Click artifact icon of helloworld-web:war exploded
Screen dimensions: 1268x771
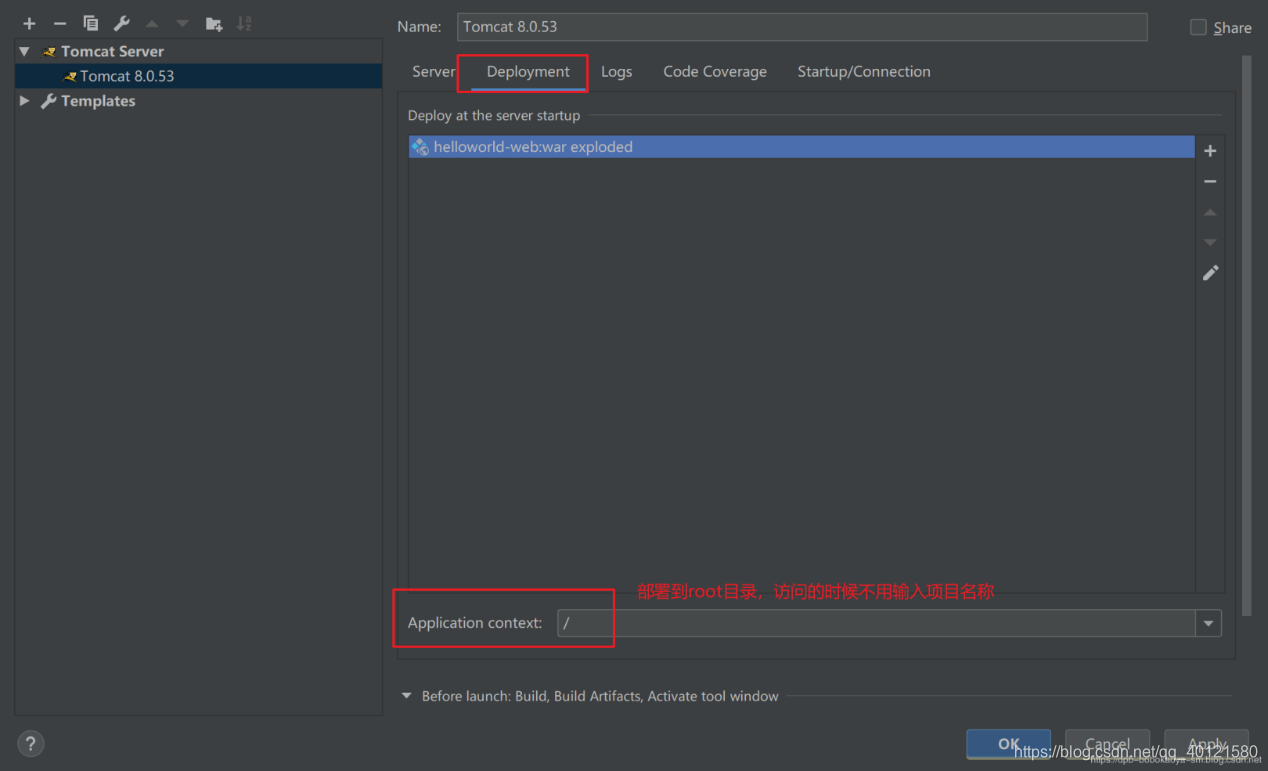[x=420, y=147]
